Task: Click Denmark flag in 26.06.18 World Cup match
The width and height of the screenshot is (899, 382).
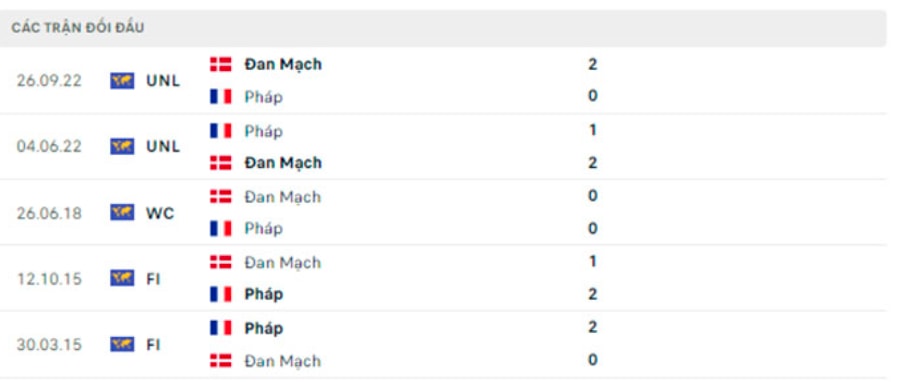Action: click(x=220, y=197)
